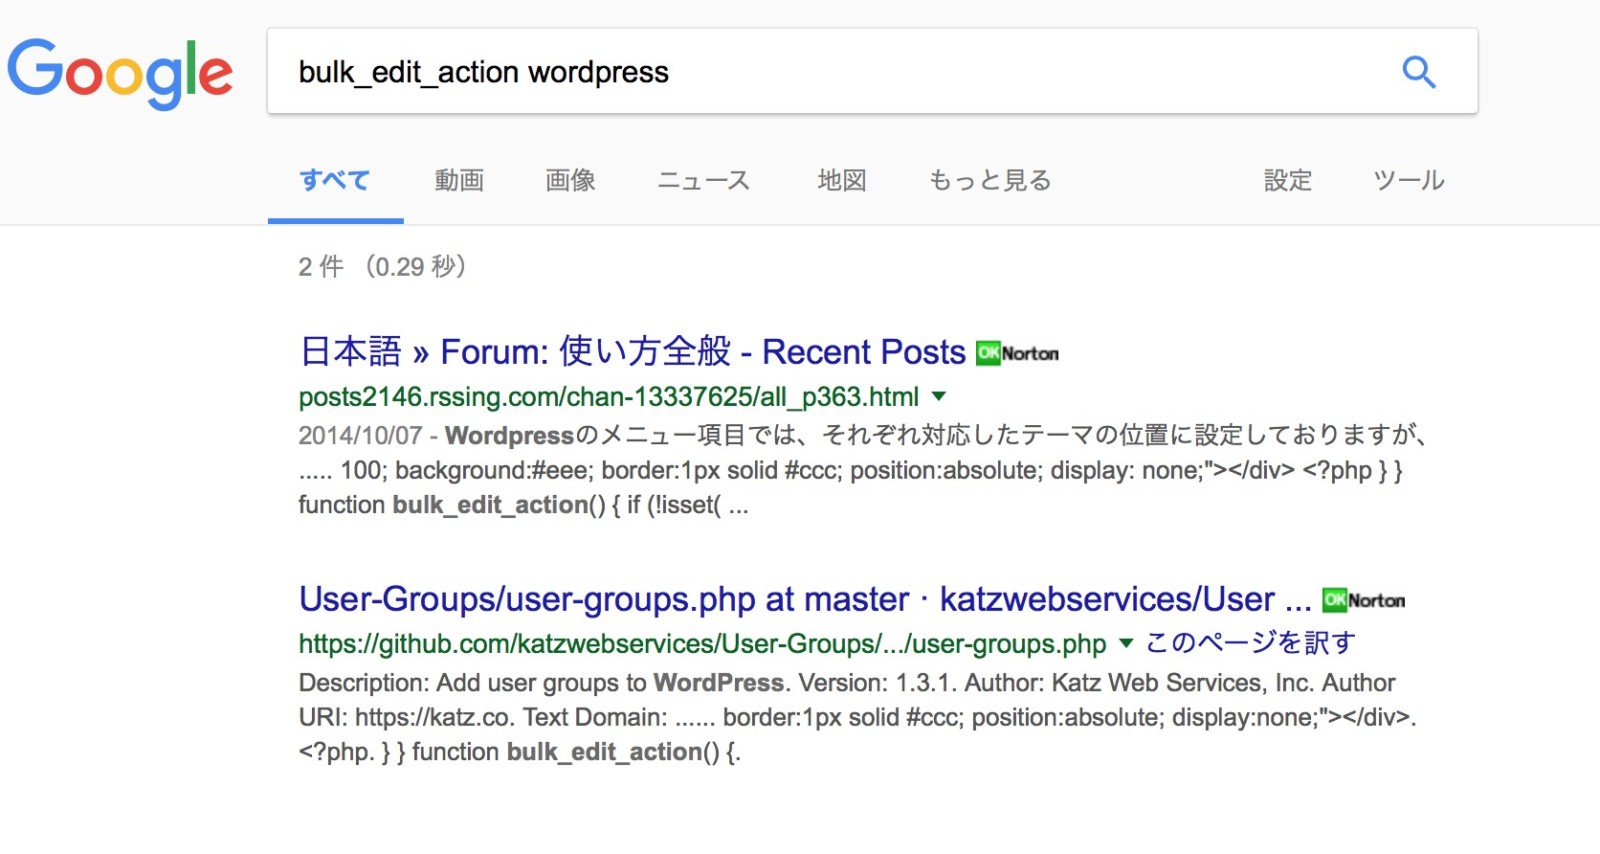Open the 地図 tab
This screenshot has height=854, width=1600.
(842, 181)
